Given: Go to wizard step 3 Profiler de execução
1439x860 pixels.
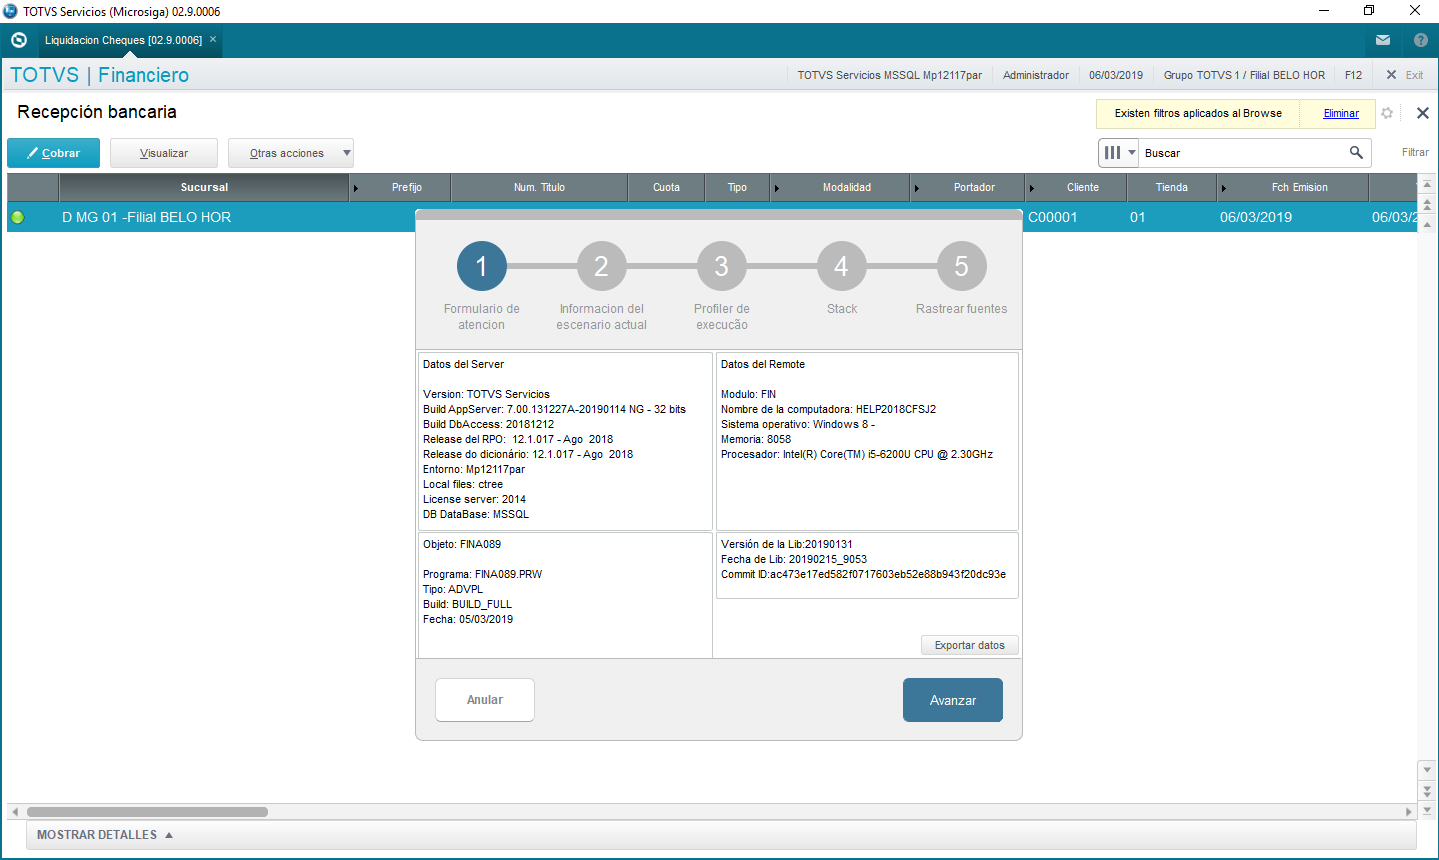Looking at the screenshot, I should [x=722, y=266].
